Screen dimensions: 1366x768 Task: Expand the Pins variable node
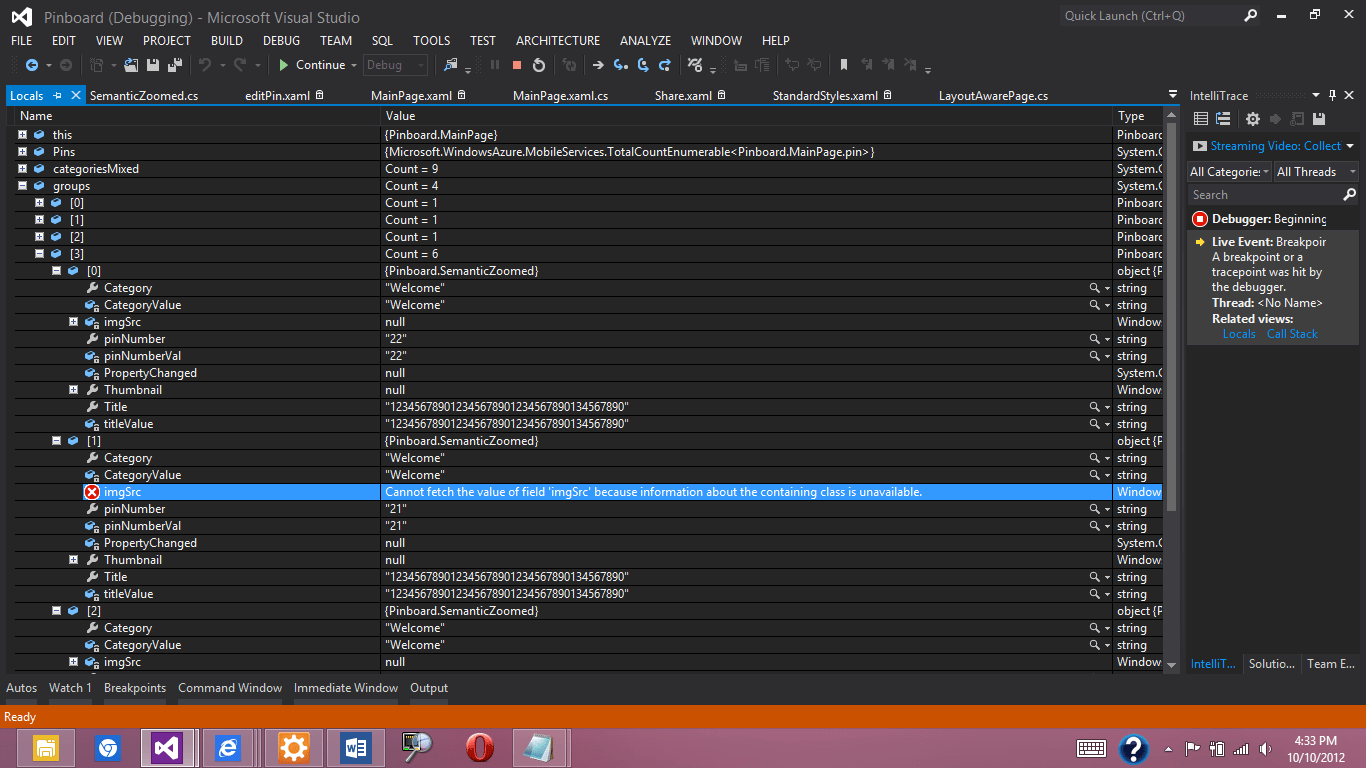[x=22, y=152]
